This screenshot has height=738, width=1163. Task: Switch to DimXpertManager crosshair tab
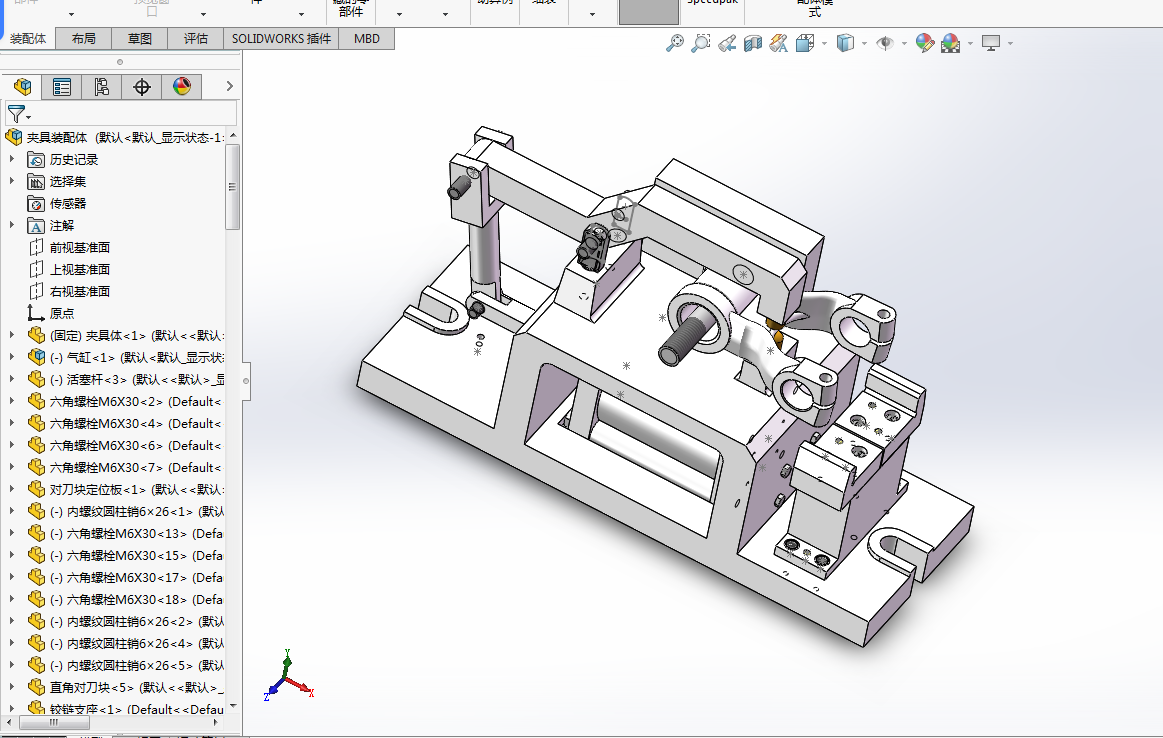(x=142, y=87)
